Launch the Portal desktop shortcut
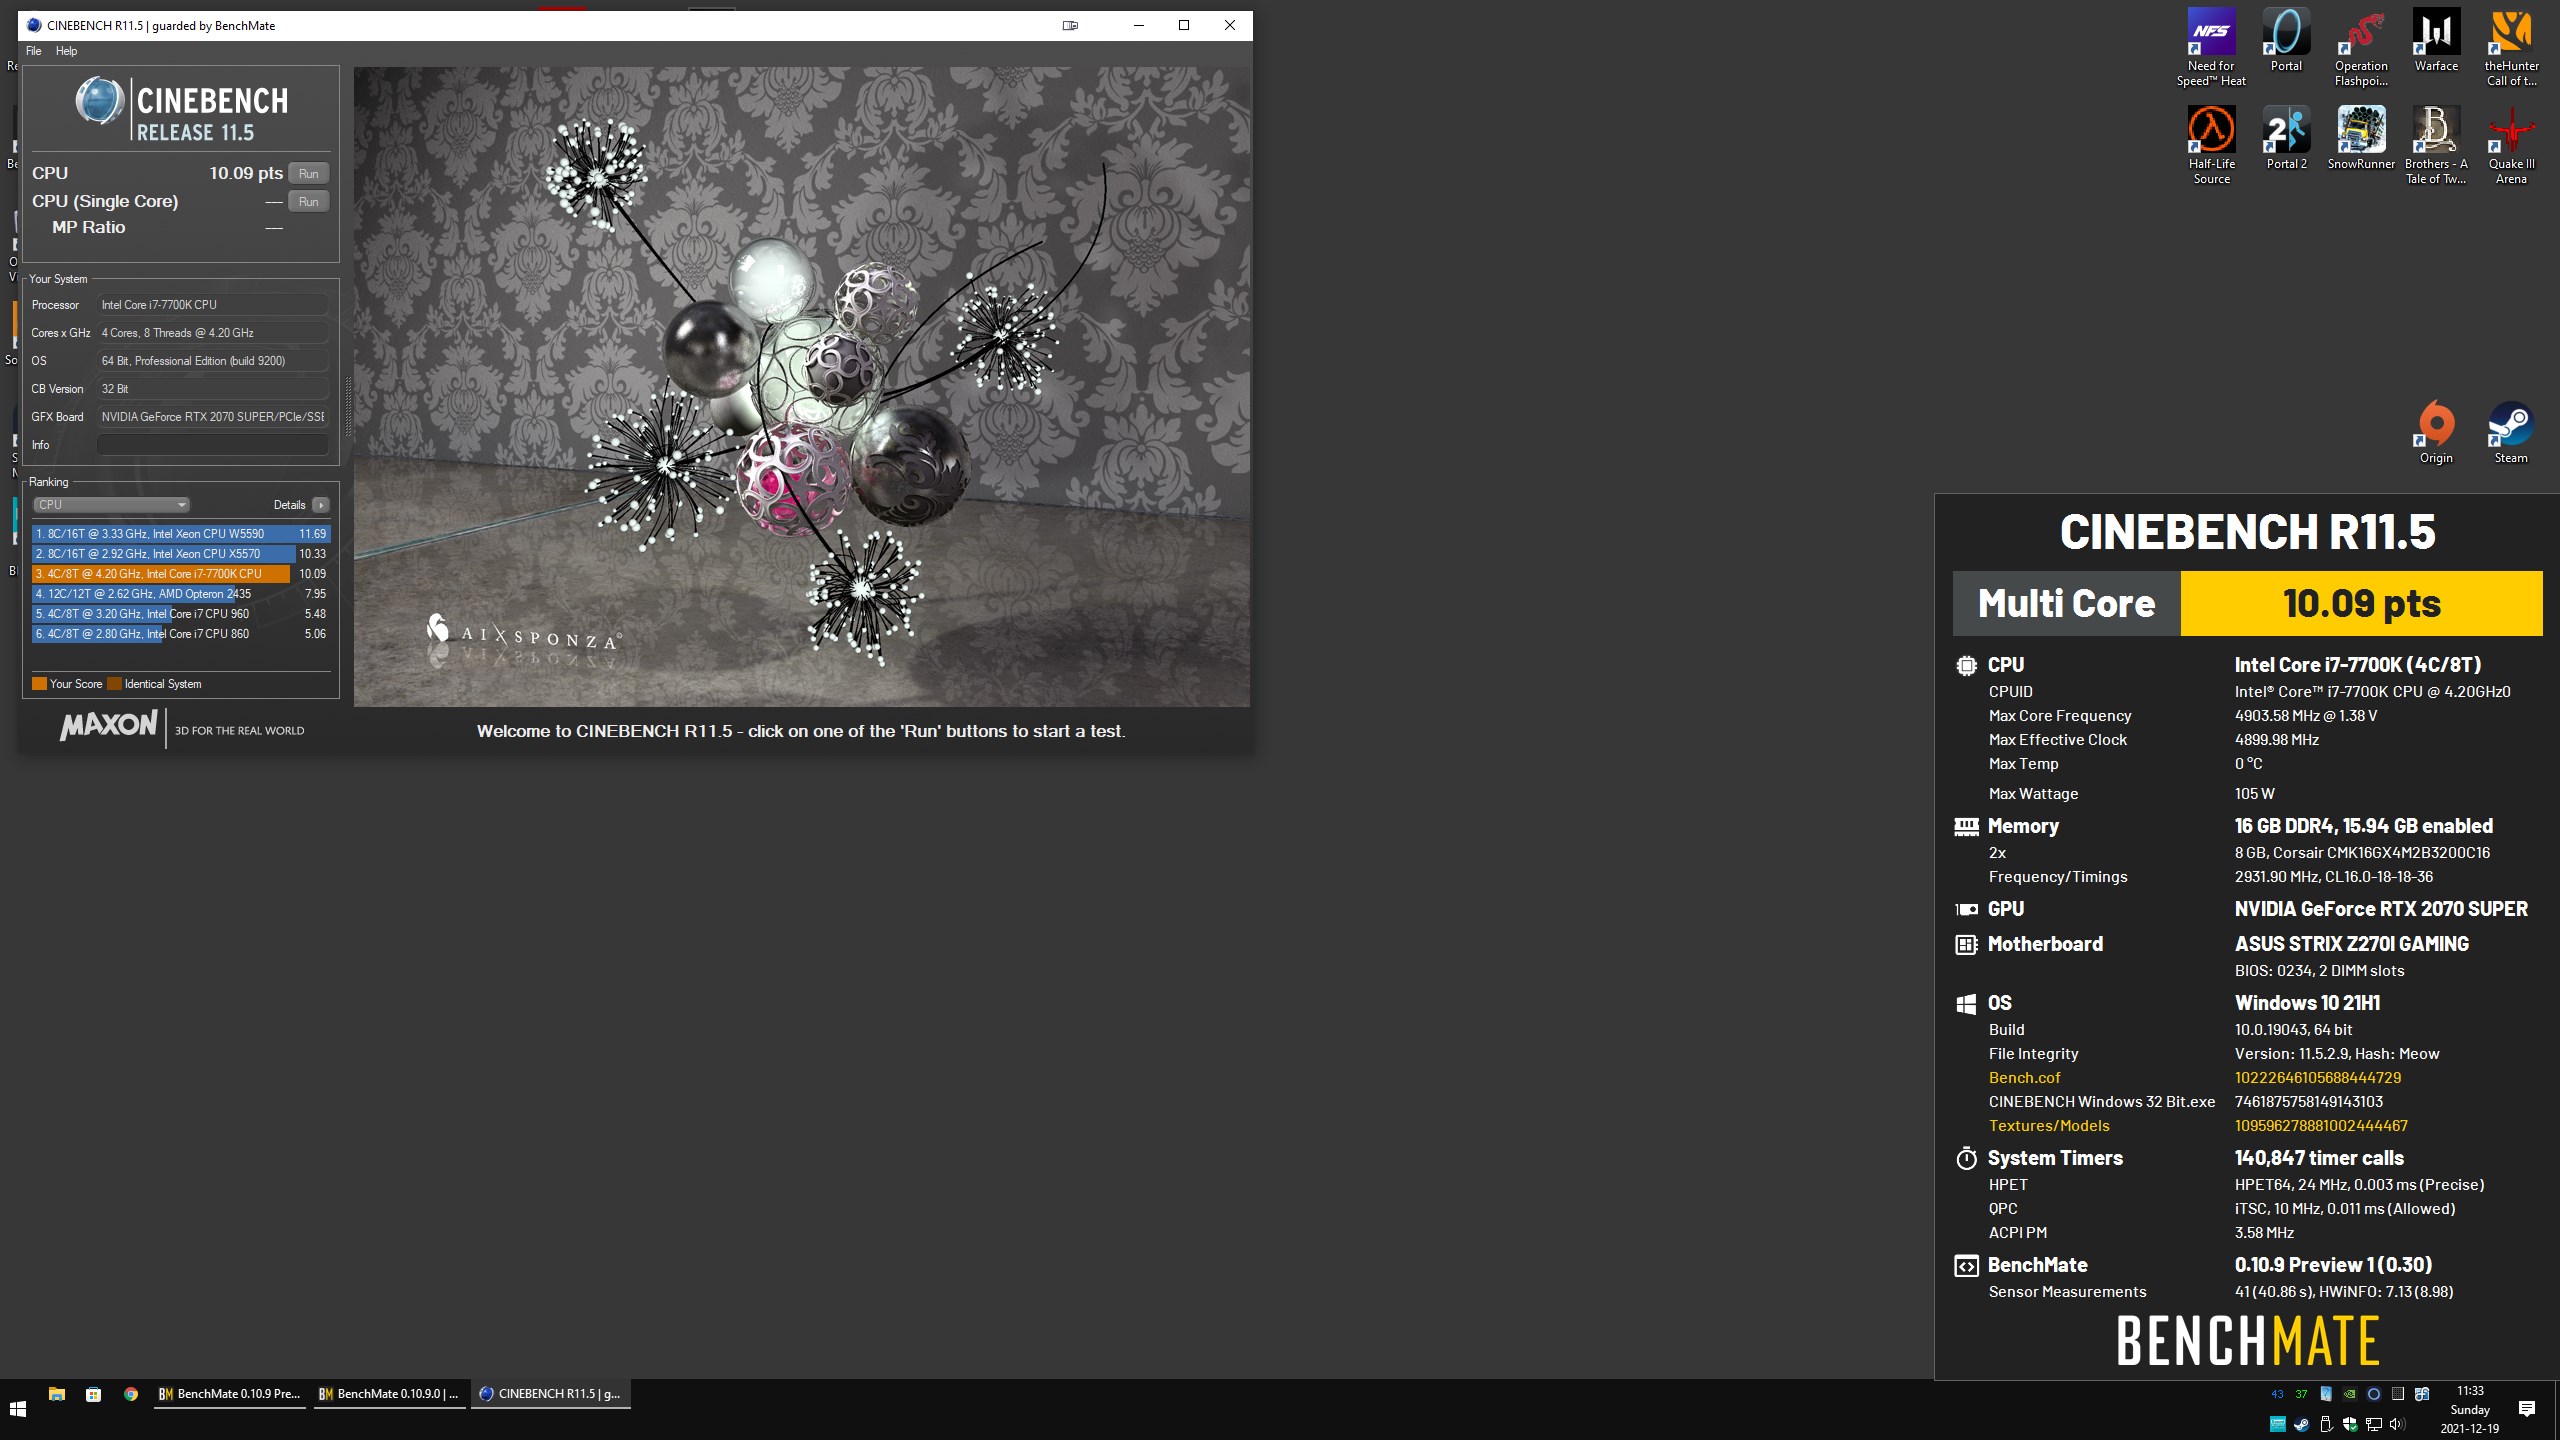Screen dimensions: 2560x1440 coord(2286,40)
